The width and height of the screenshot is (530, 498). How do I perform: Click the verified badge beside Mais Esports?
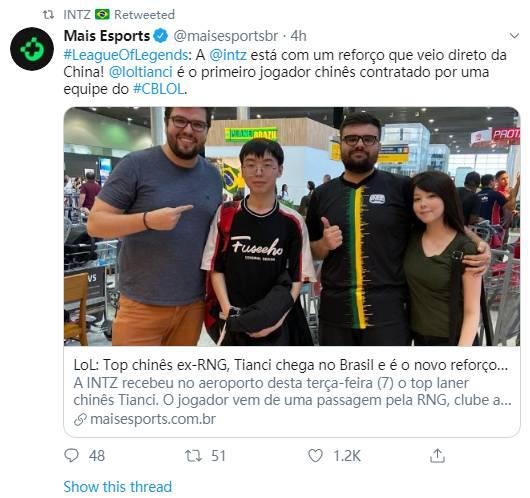point(161,36)
